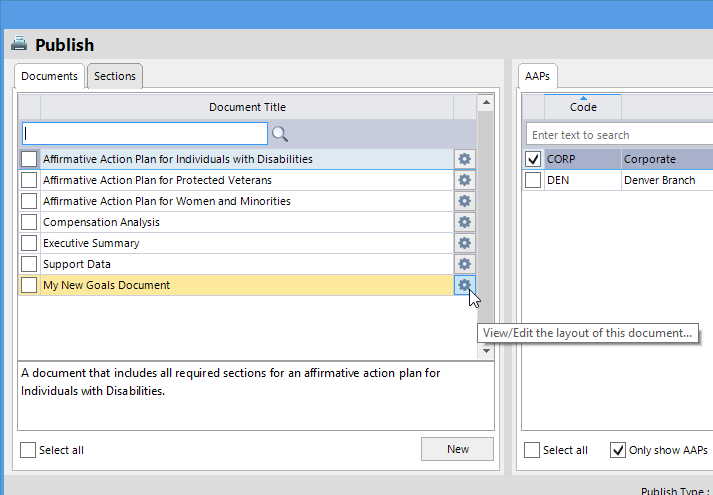Edit layout of Support Data document
This screenshot has height=495, width=713.
coord(464,264)
